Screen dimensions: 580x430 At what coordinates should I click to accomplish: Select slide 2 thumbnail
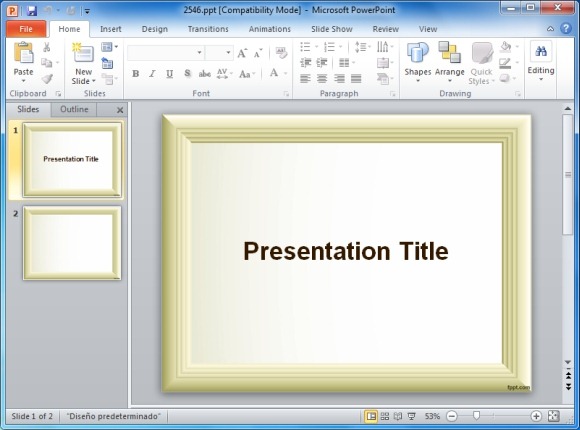[x=72, y=243]
